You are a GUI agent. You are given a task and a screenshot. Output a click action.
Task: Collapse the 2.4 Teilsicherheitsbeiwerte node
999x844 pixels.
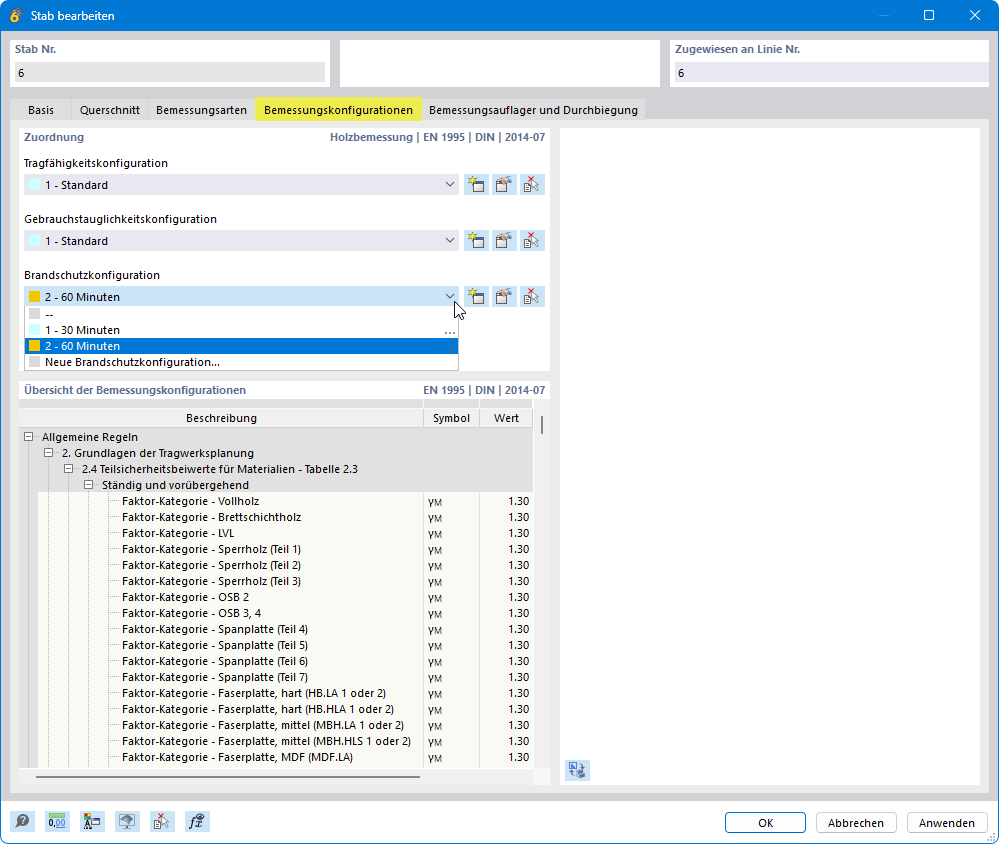[69, 469]
